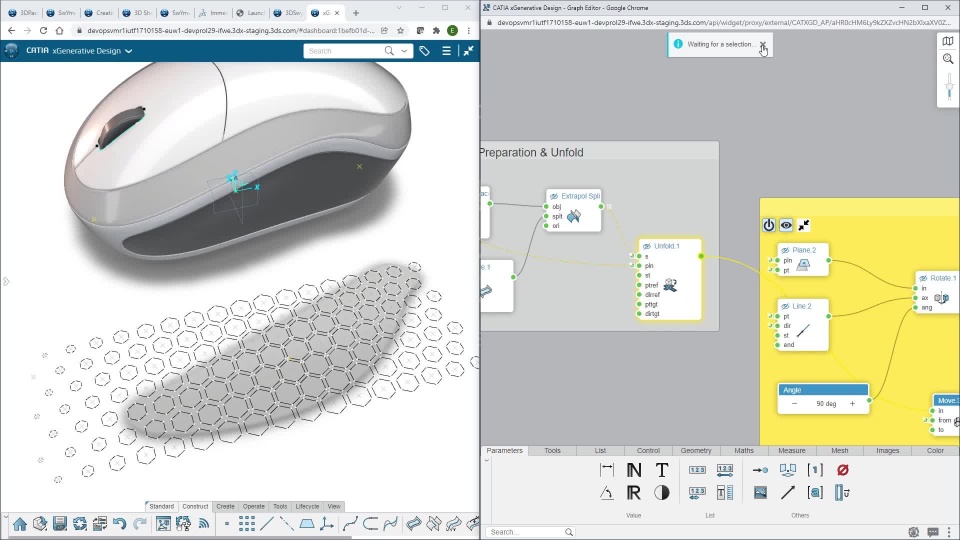Toggle visibility eye on Extrapol Spli node

tap(554, 197)
